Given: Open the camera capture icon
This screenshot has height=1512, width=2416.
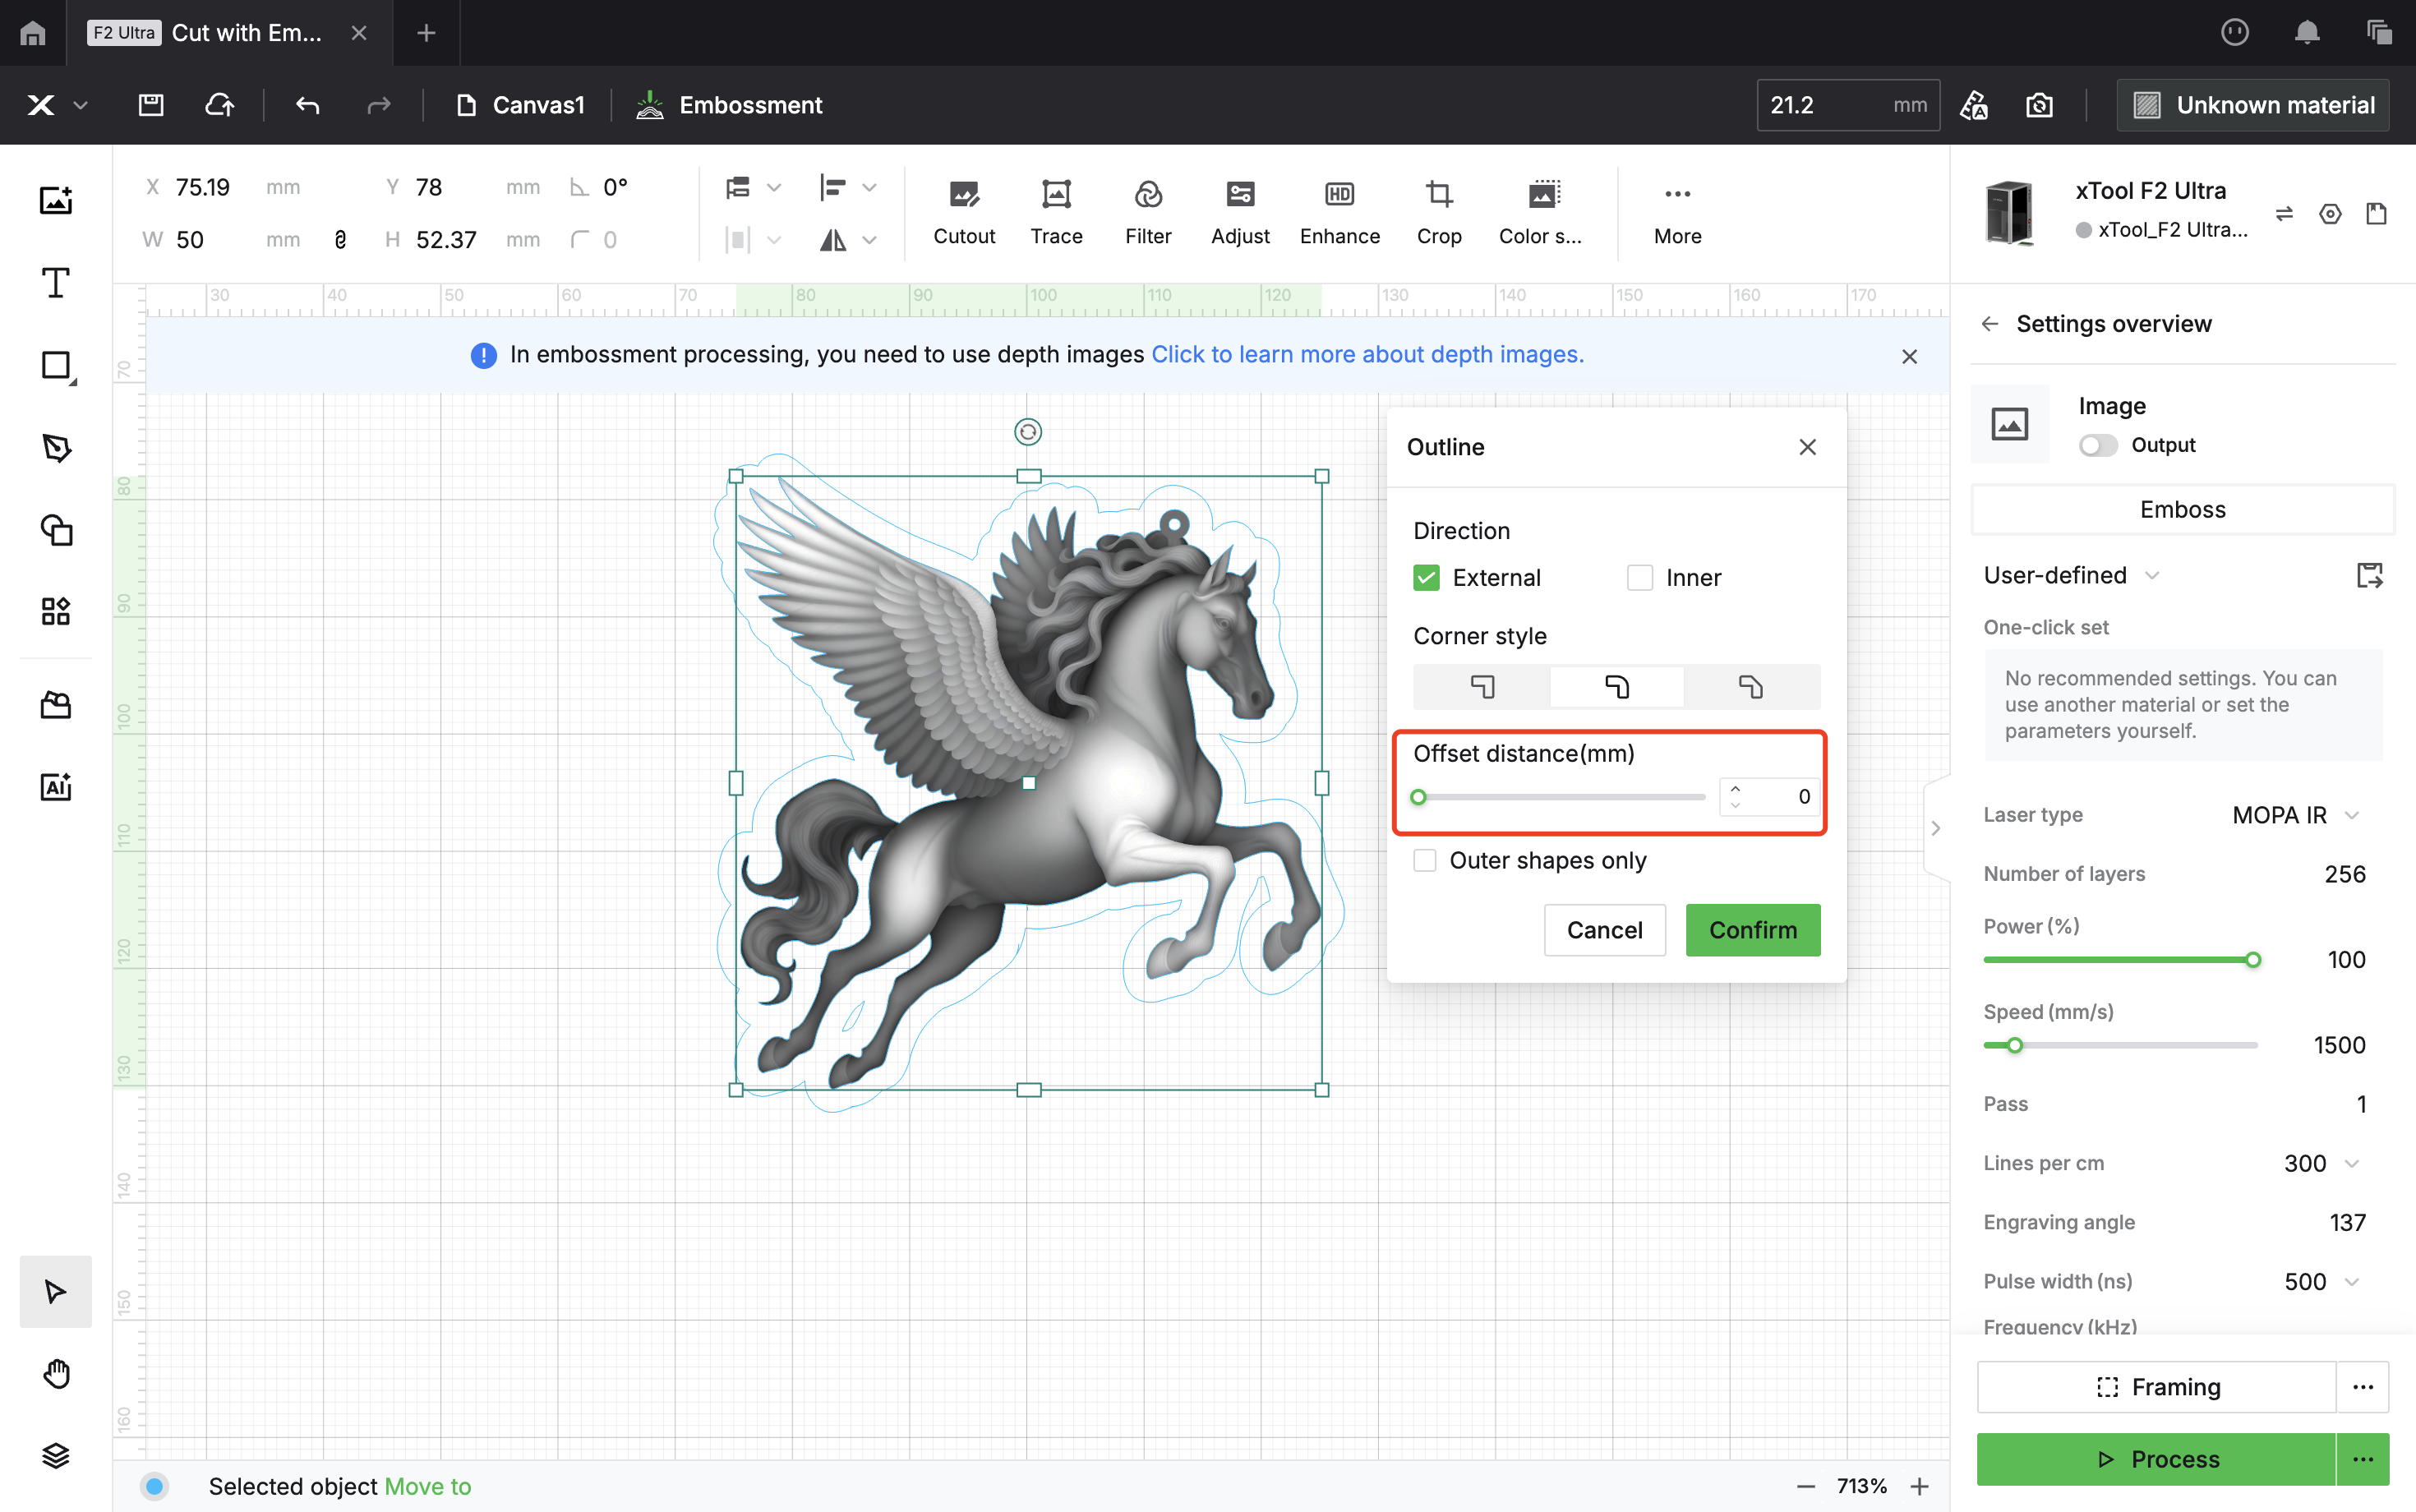Looking at the screenshot, I should click(2039, 105).
